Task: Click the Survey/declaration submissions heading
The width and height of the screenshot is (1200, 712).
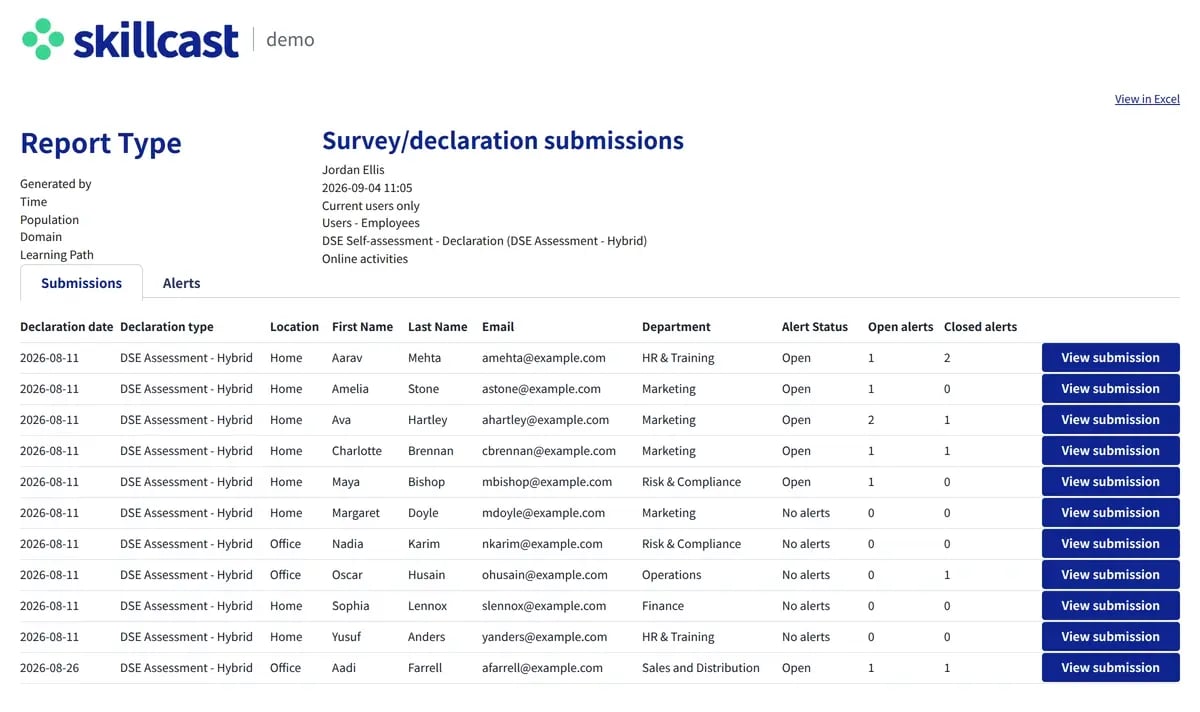Action: (x=503, y=141)
